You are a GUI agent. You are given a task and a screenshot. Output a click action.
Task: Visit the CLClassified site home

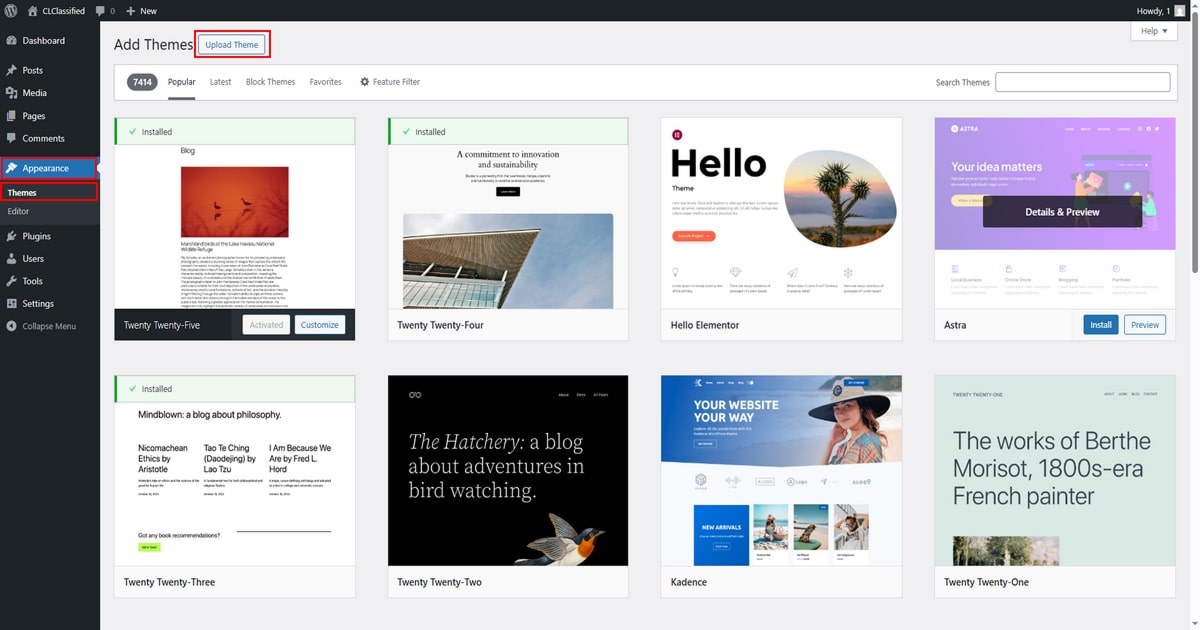click(56, 10)
